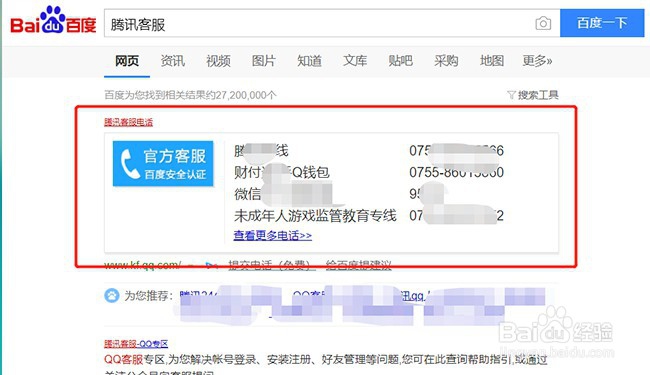Go to the 图片 tab

(264, 61)
